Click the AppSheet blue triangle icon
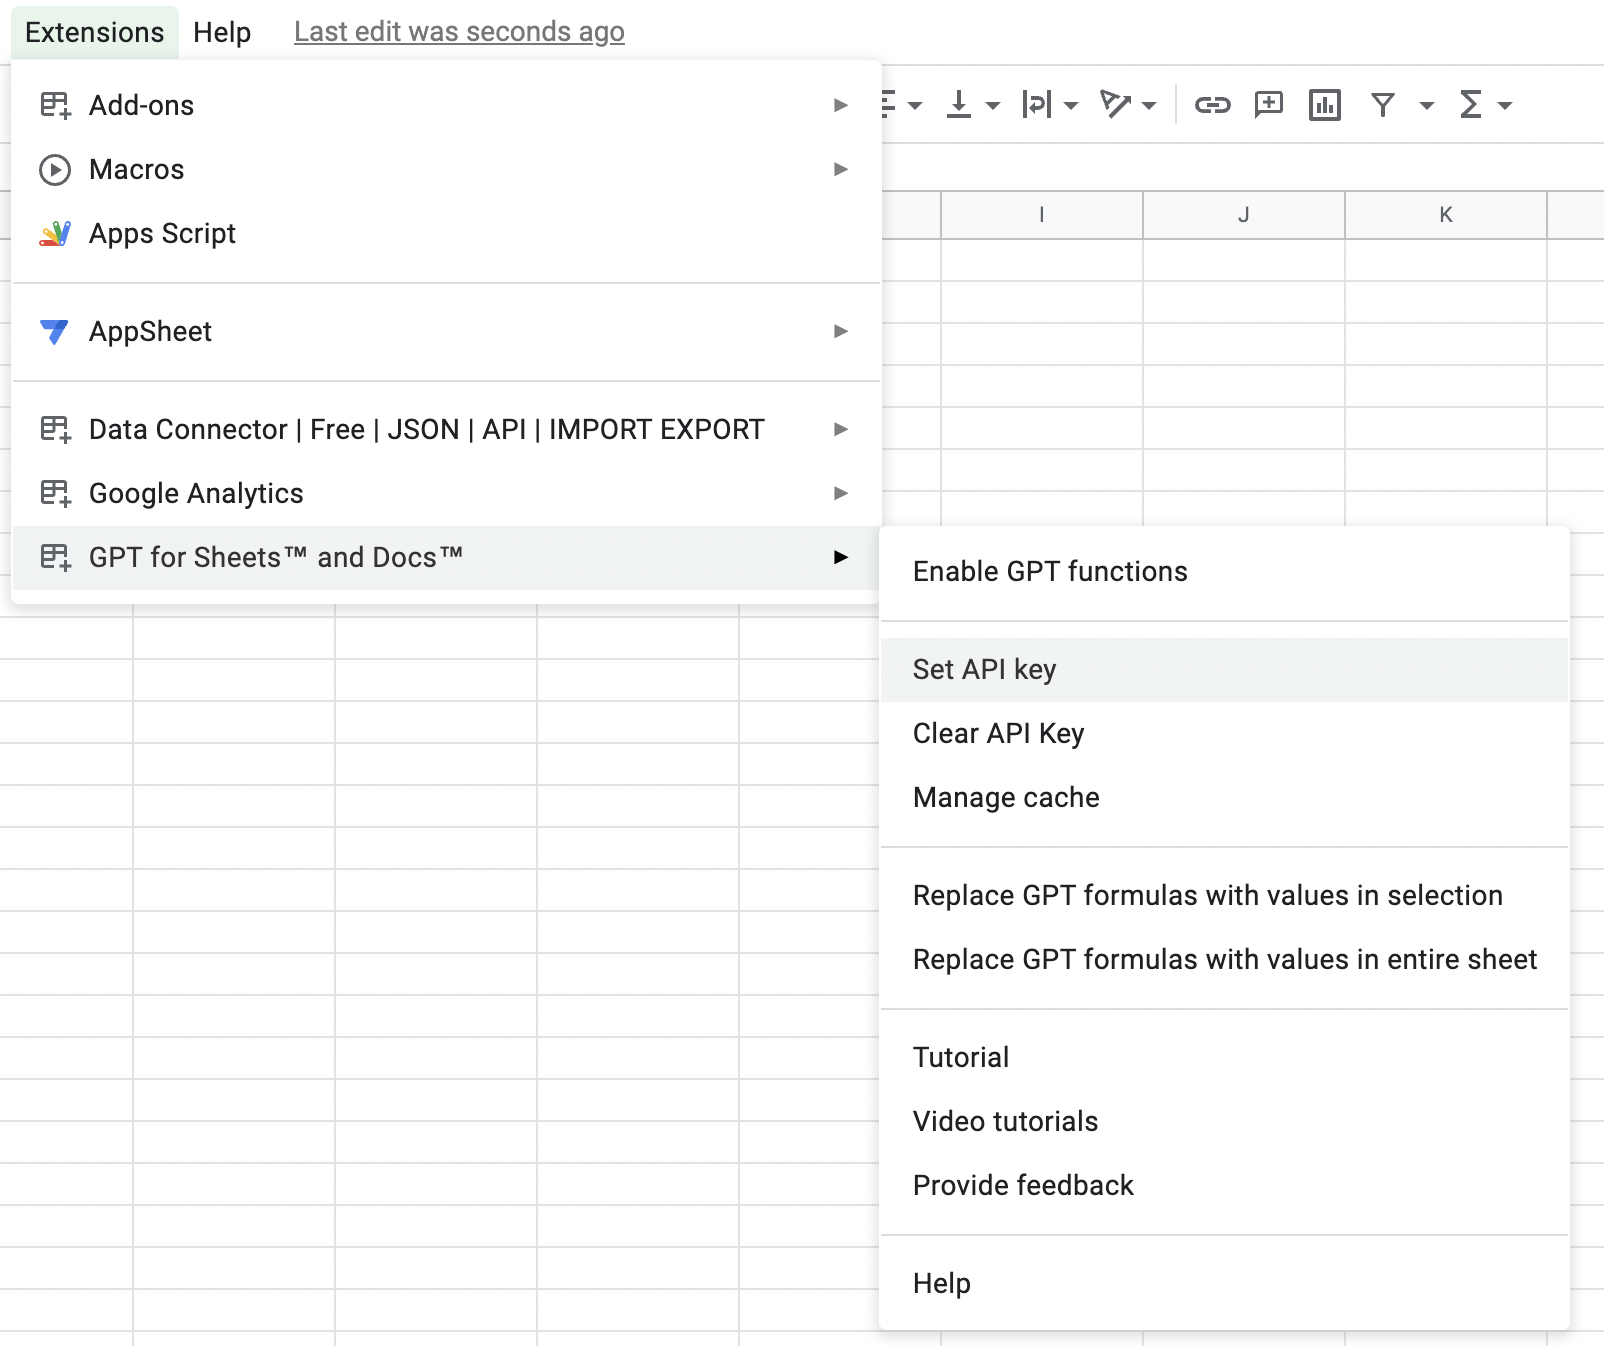Image resolution: width=1604 pixels, height=1346 pixels. [x=55, y=331]
